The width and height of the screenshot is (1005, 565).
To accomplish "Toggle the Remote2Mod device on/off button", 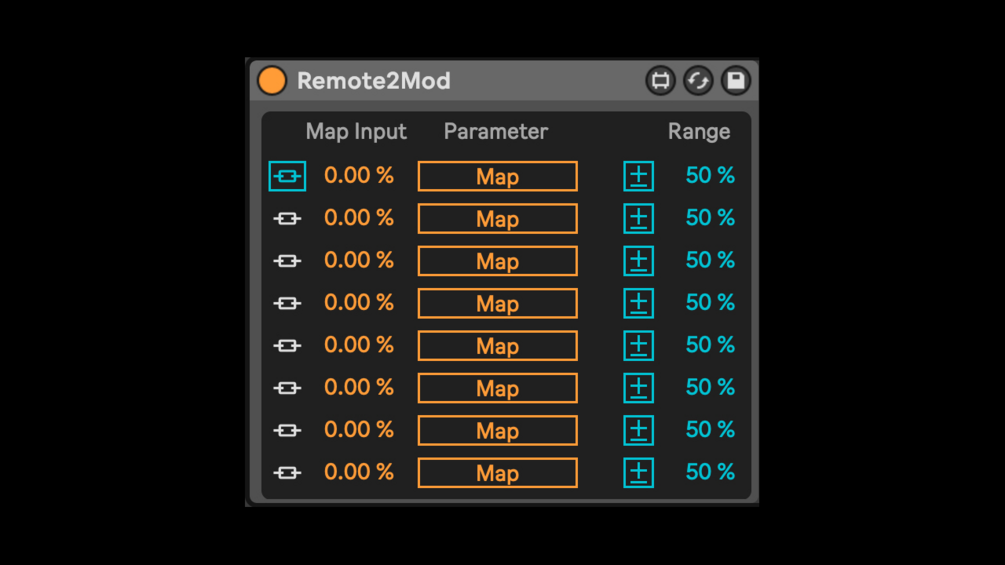I will tap(272, 81).
